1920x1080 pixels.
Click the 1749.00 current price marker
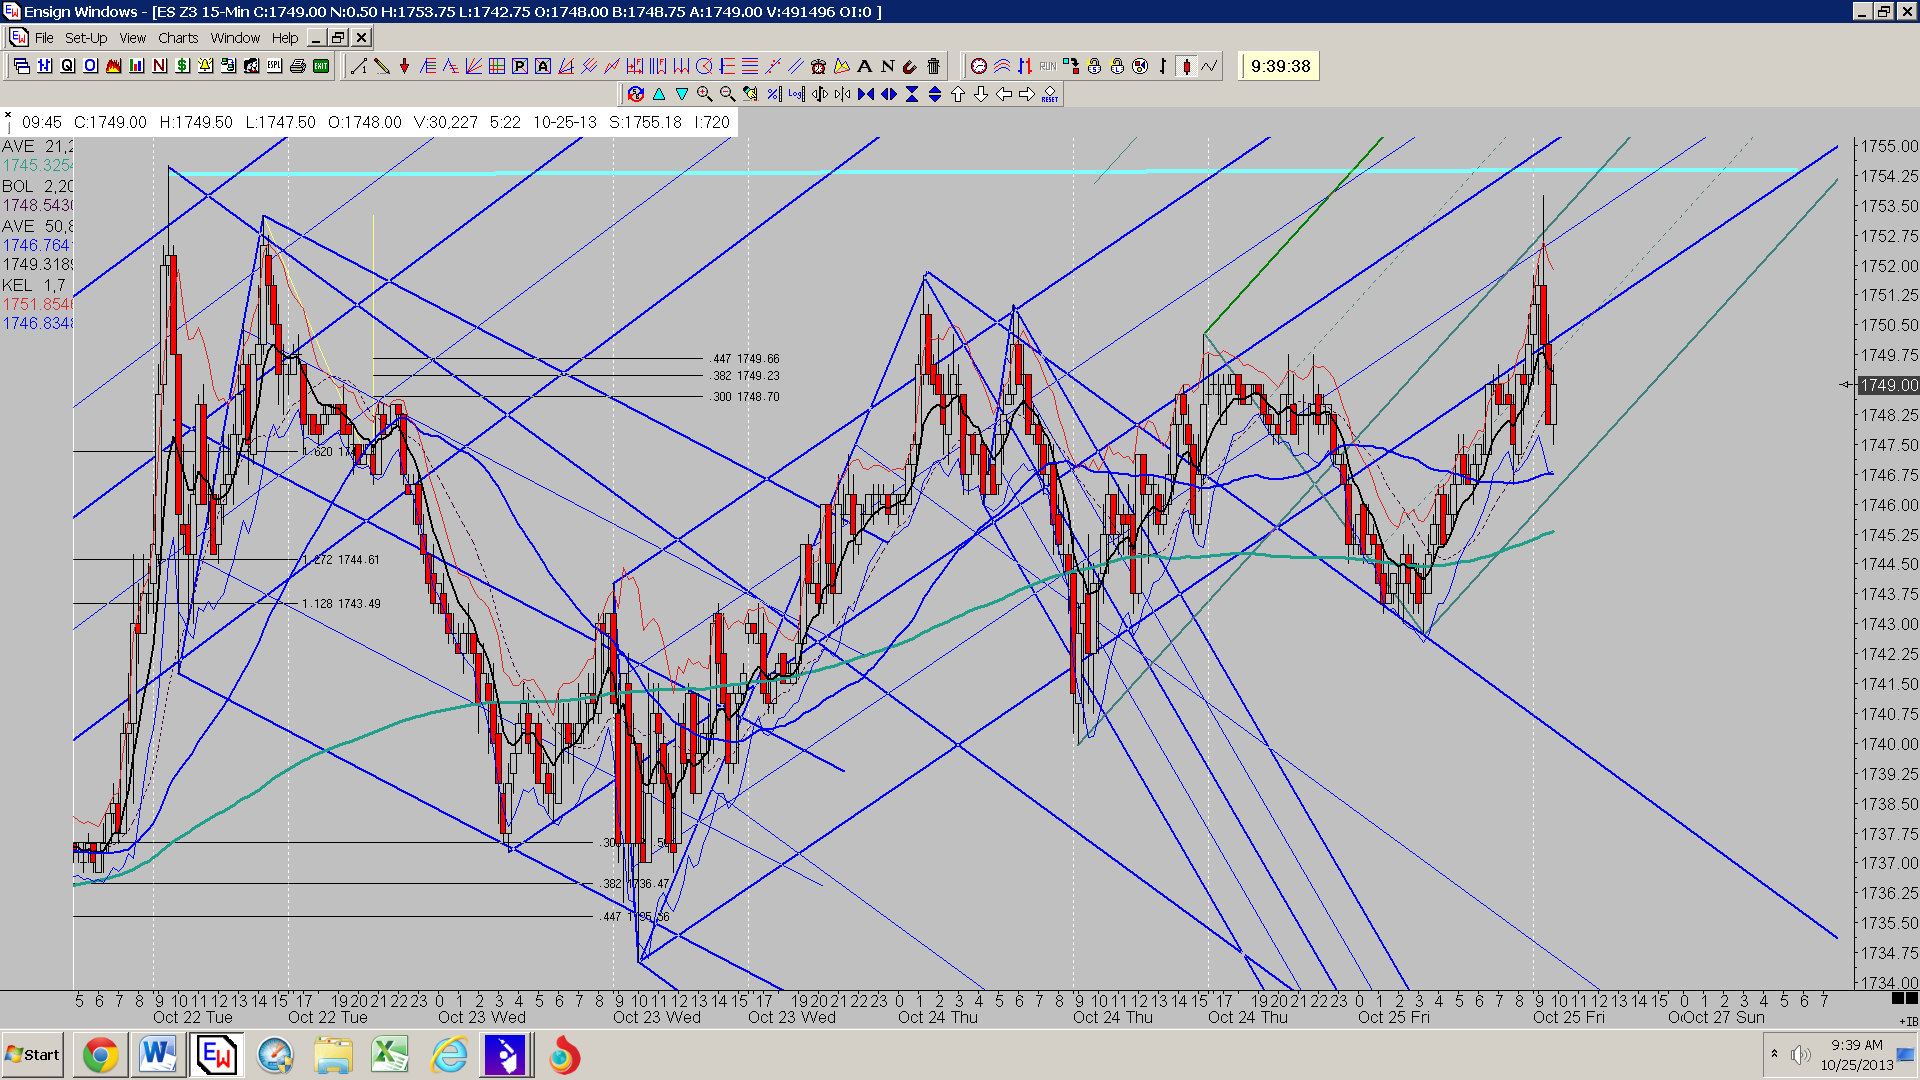[x=1889, y=385]
